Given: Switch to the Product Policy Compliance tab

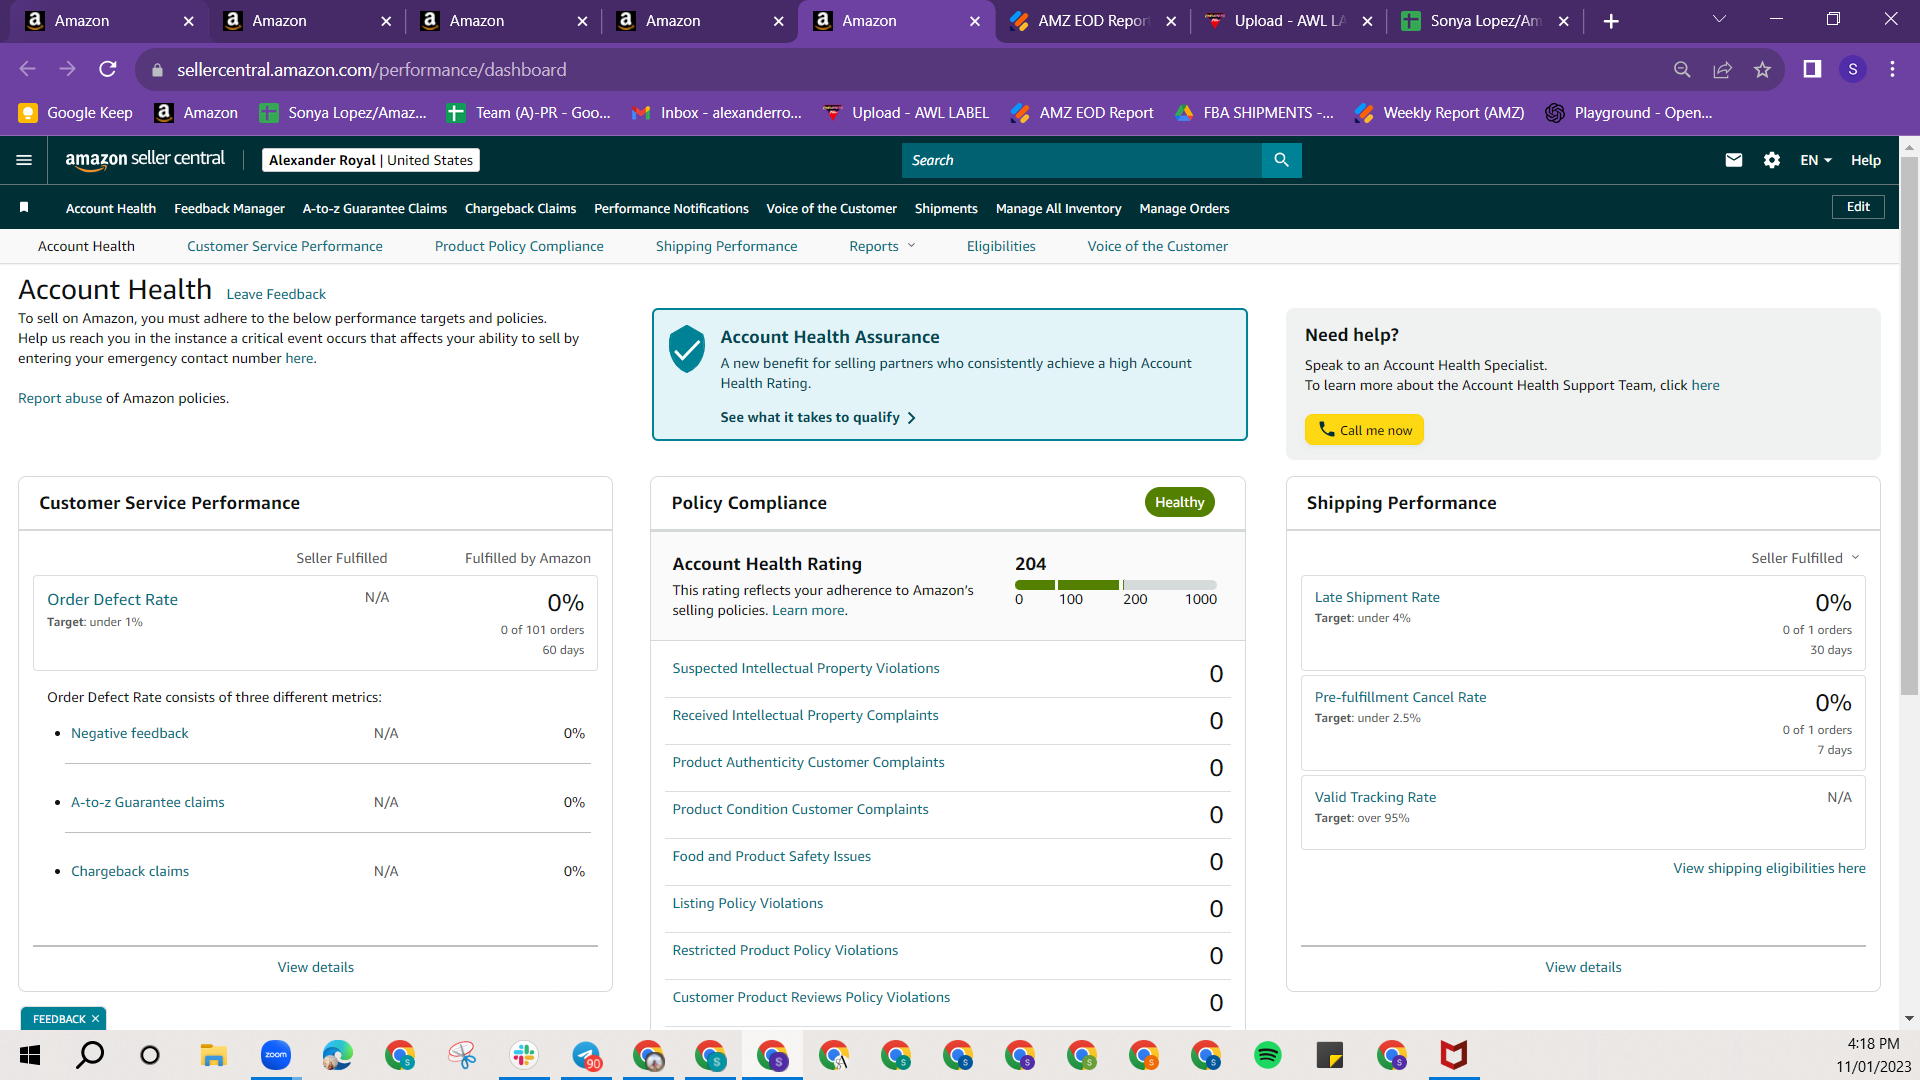Looking at the screenshot, I should (x=519, y=246).
